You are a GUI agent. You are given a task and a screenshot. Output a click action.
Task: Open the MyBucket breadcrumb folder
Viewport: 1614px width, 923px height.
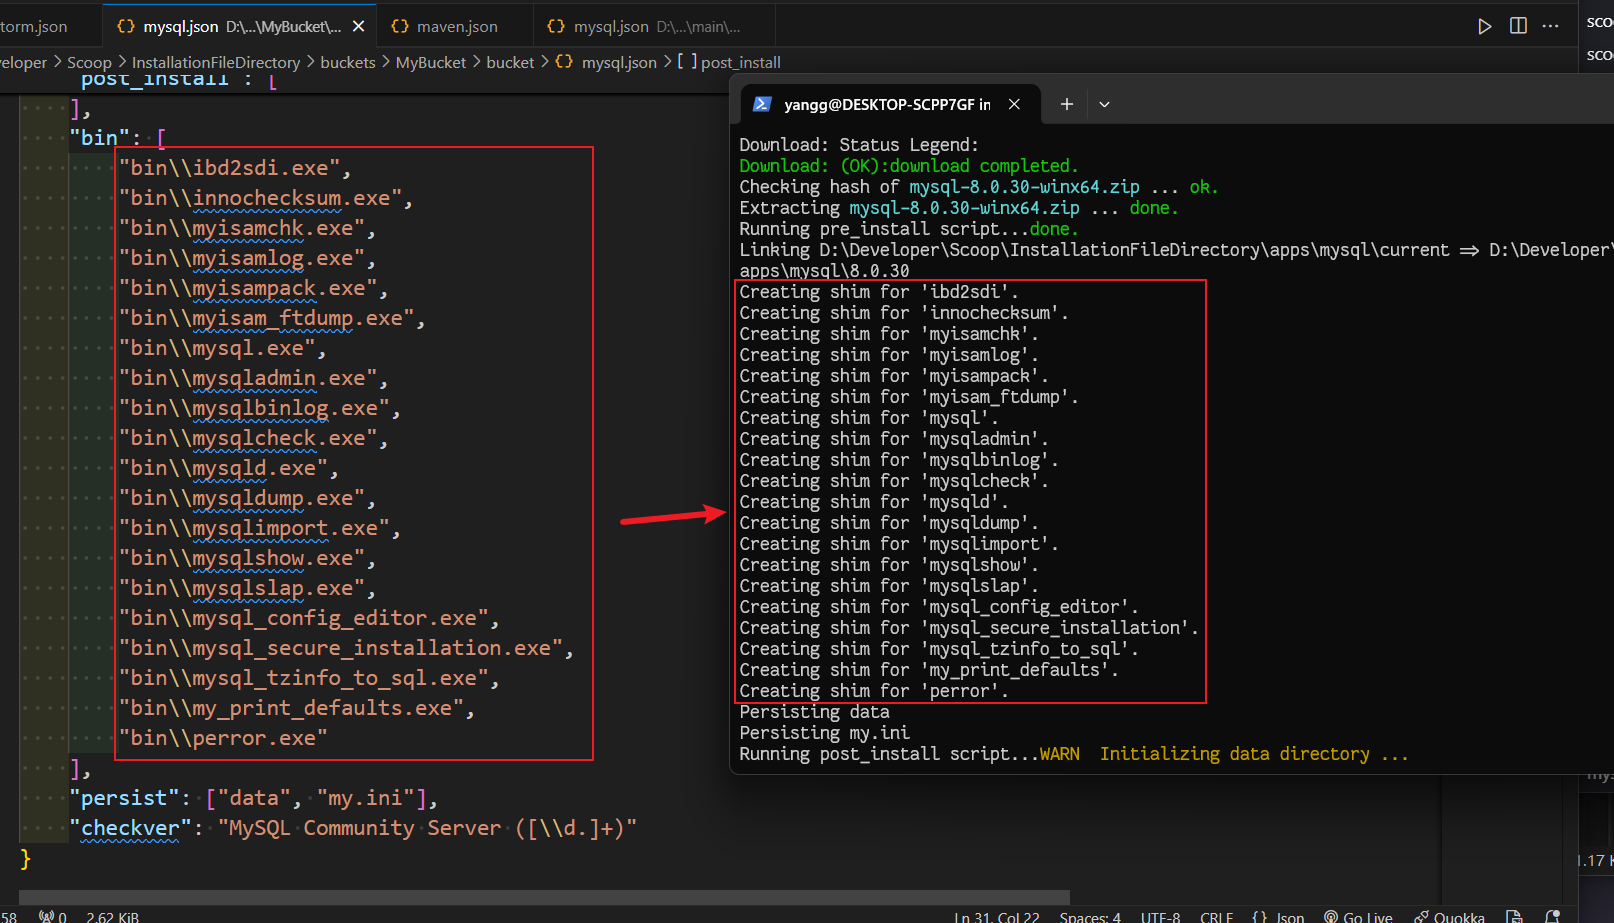point(431,62)
